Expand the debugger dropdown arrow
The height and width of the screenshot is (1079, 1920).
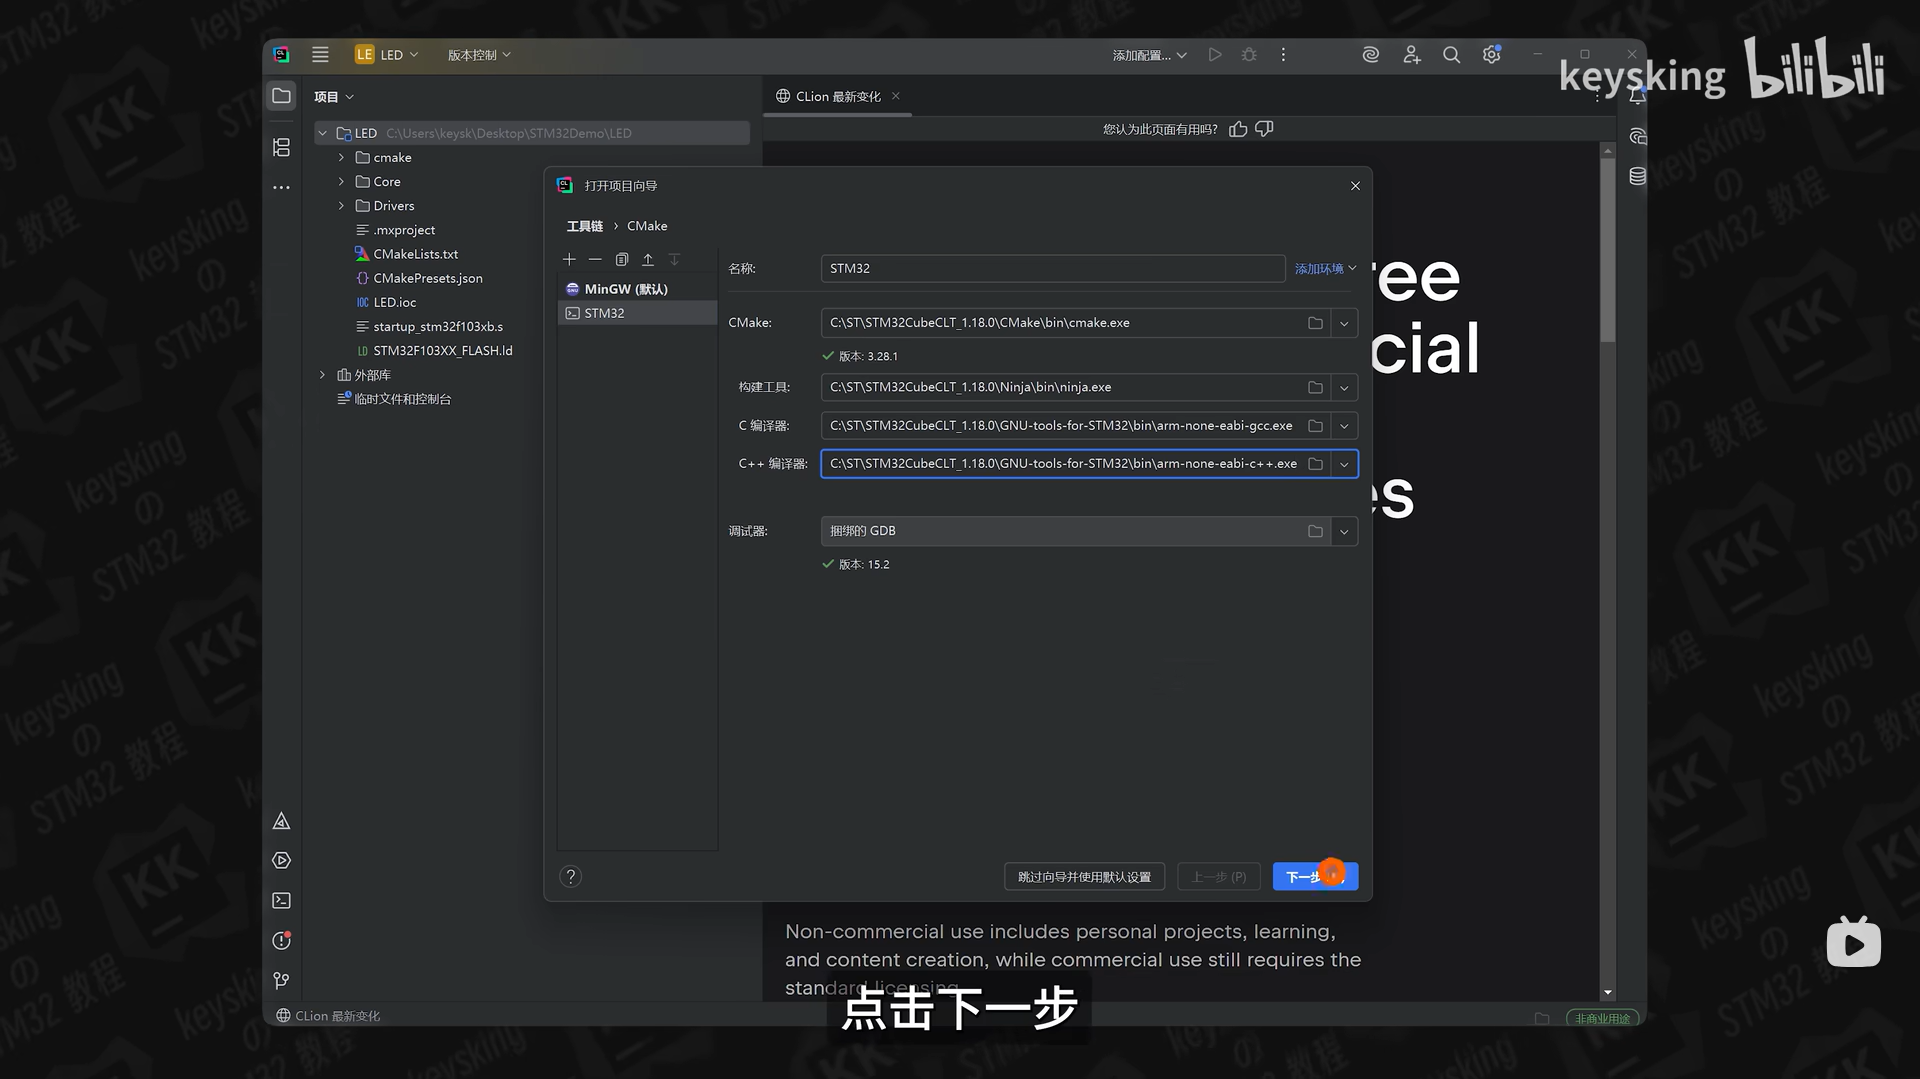pyautogui.click(x=1344, y=531)
